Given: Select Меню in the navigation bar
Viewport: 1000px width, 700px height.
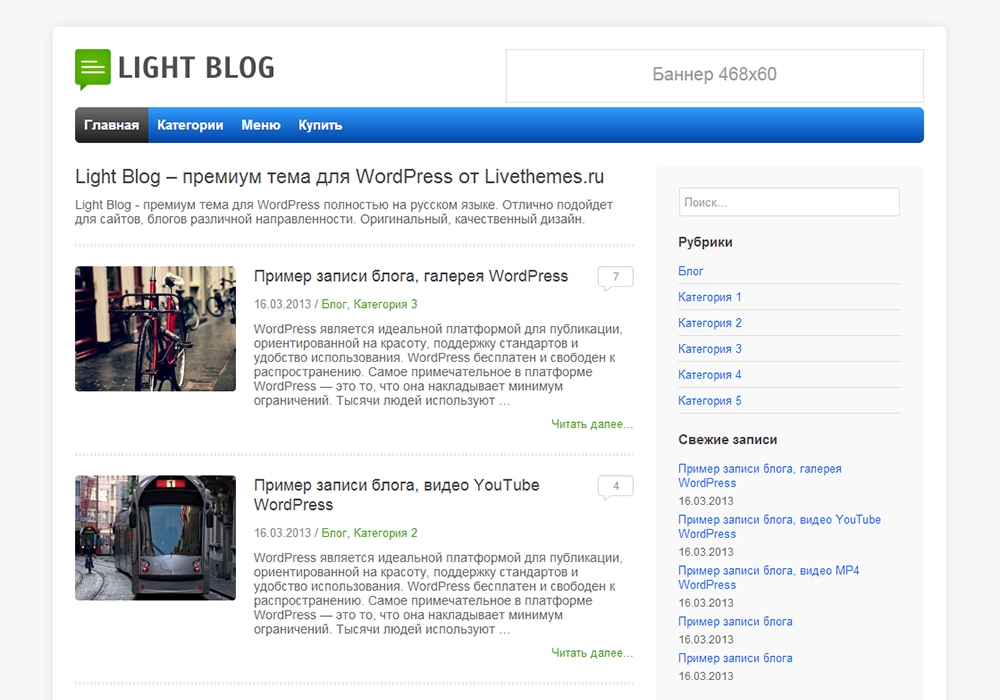Looking at the screenshot, I should click(x=261, y=125).
